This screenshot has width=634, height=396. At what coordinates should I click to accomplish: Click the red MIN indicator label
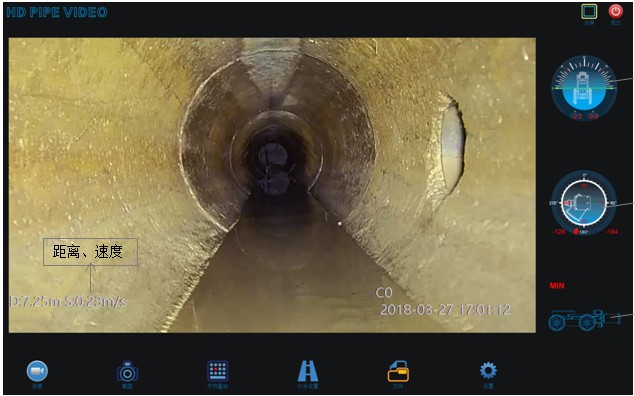557,286
